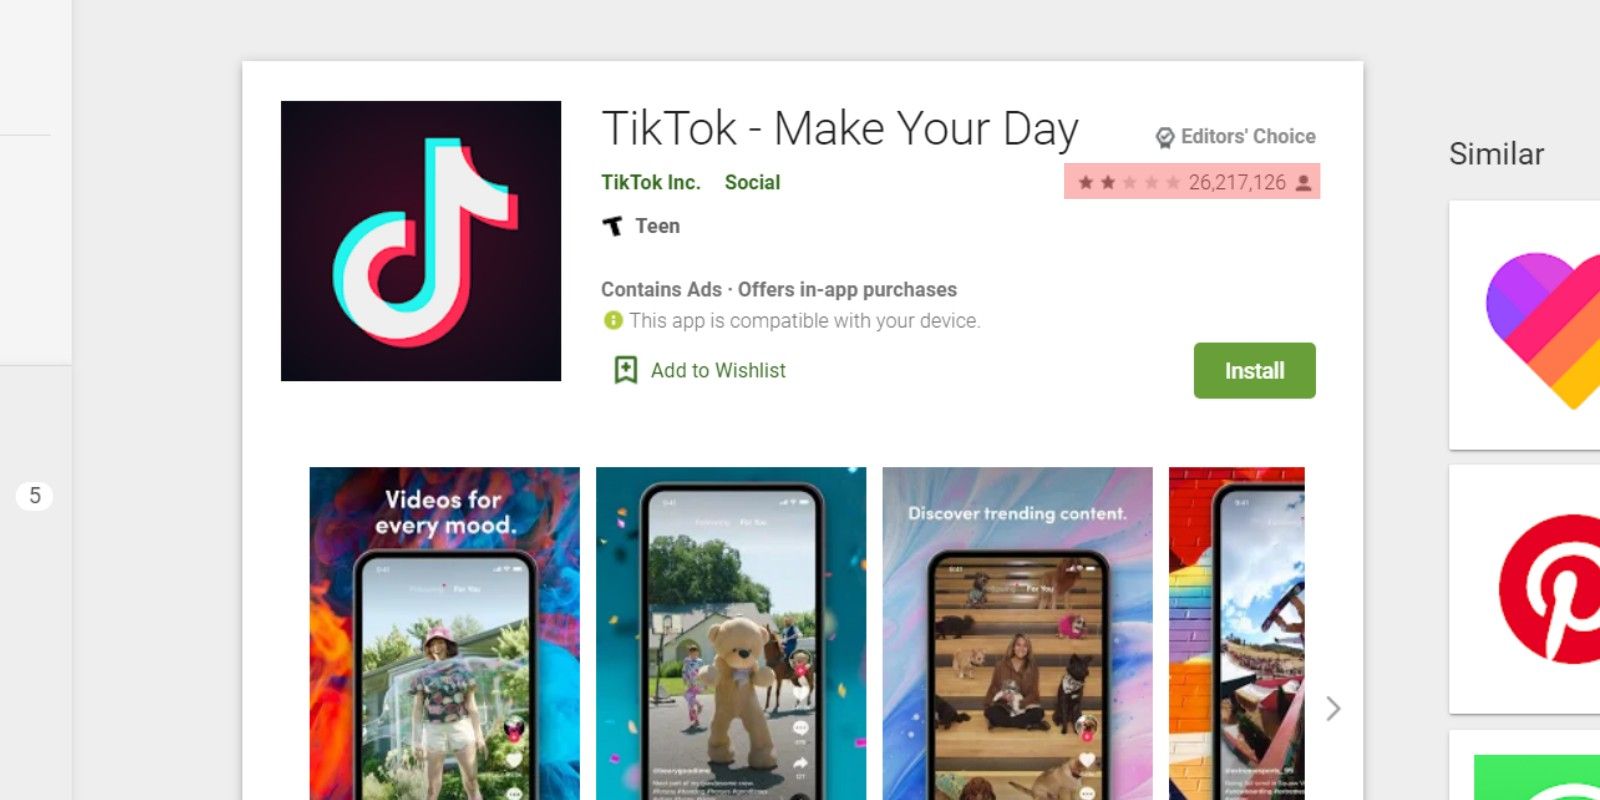Screen dimensions: 1600x800
Task: Open the teddy bear screenshot thumbnail
Action: pos(731,634)
